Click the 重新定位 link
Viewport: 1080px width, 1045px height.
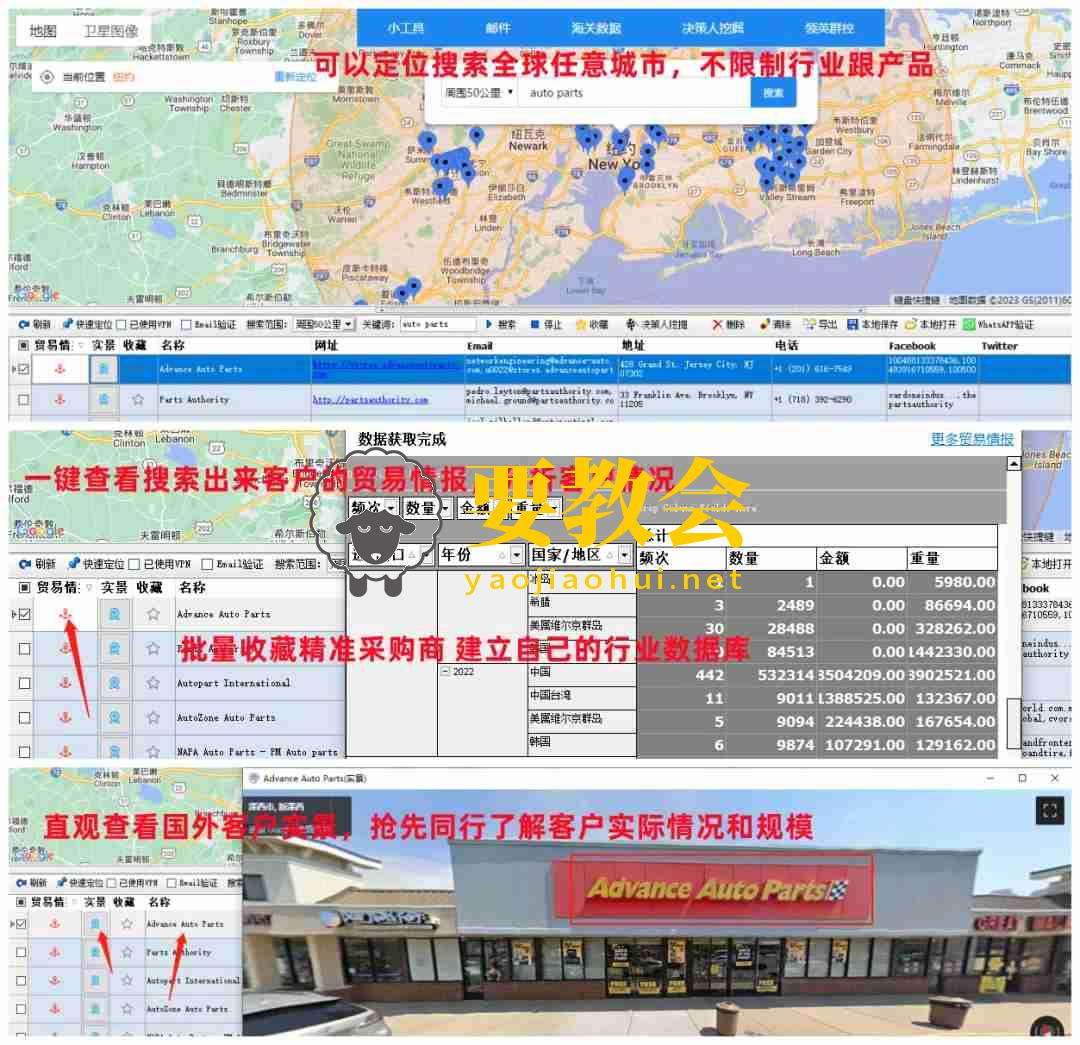295,76
